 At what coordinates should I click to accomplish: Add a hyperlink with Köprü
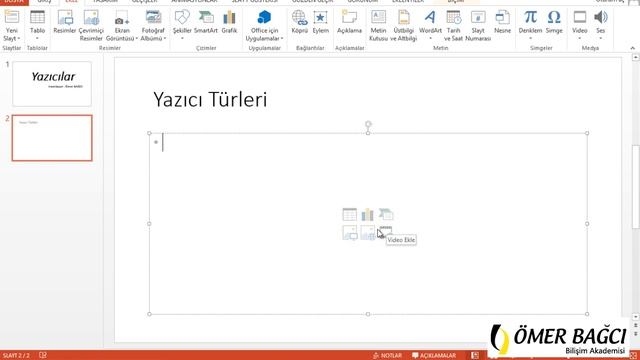(299, 22)
